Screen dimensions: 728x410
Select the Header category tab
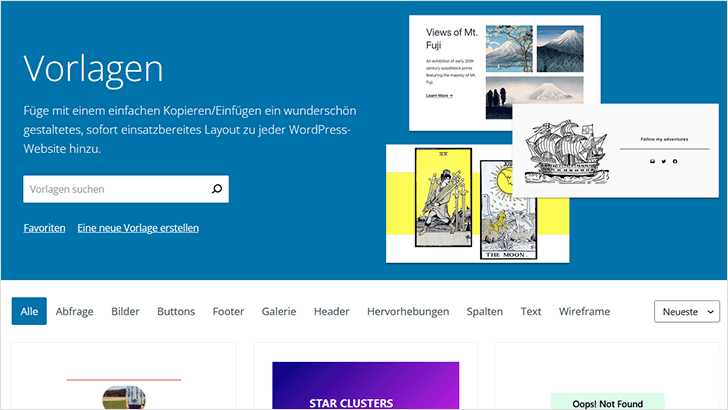[x=332, y=311]
